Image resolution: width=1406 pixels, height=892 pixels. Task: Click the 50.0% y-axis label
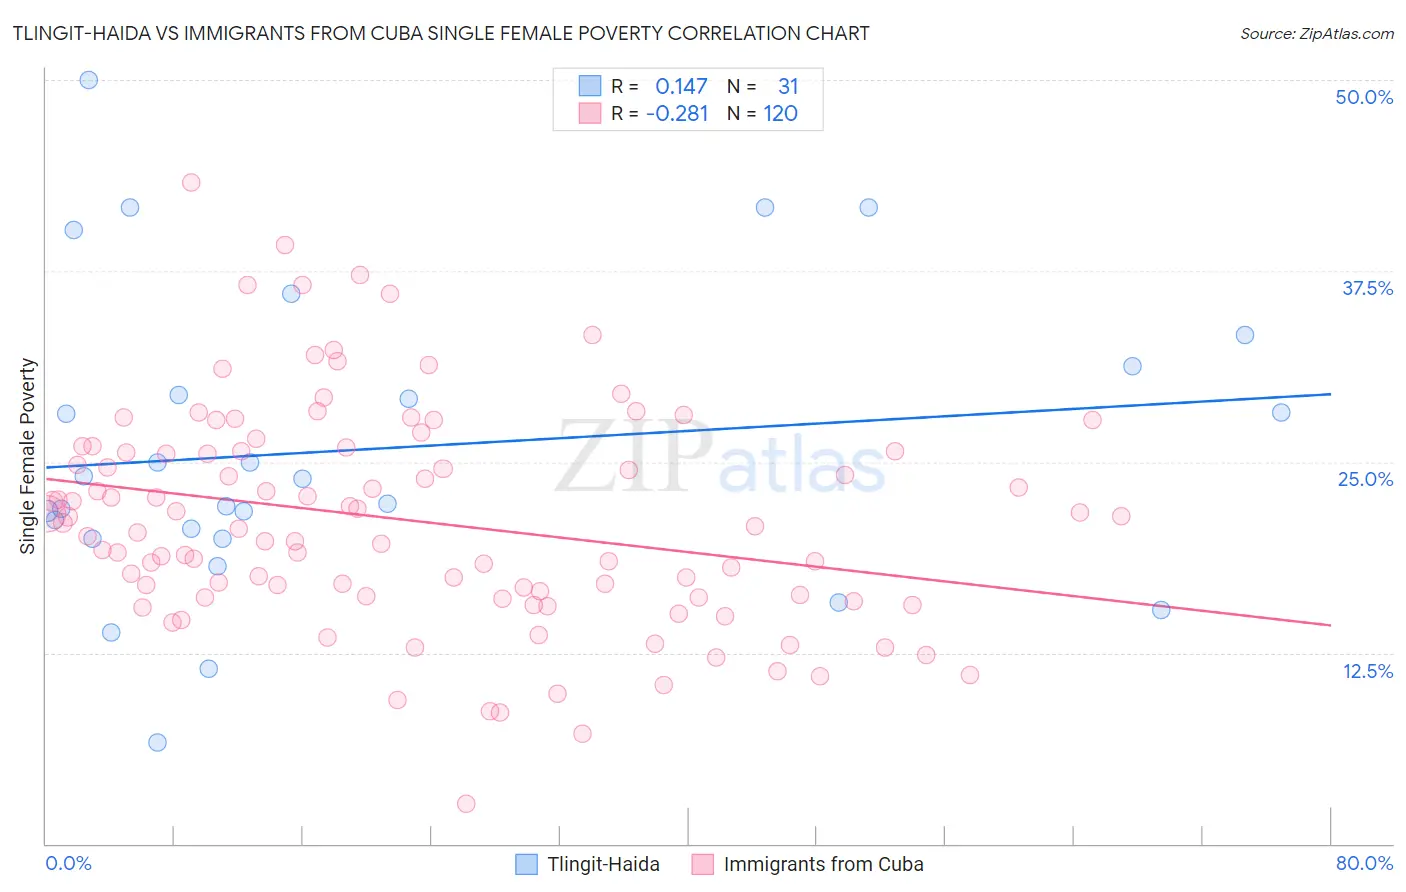tap(1364, 97)
